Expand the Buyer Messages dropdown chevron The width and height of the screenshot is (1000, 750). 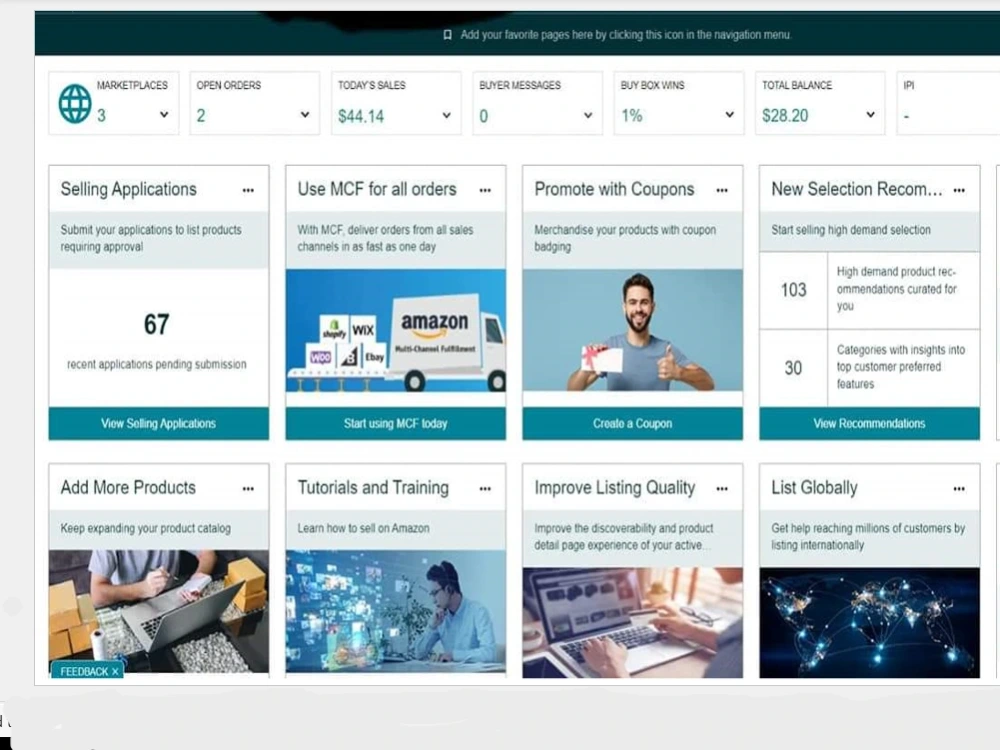pos(588,115)
